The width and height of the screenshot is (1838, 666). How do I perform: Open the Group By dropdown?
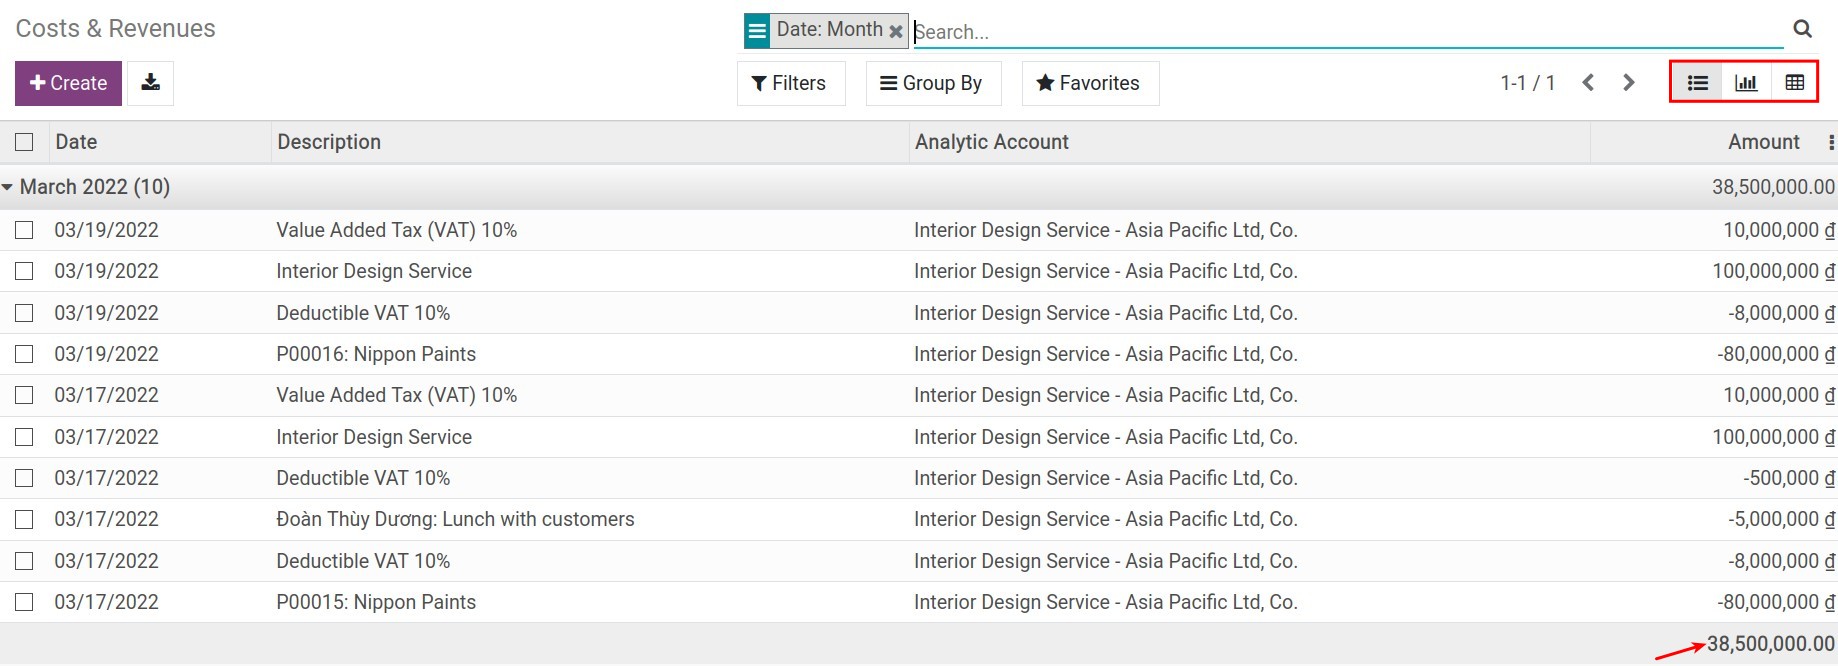[931, 83]
